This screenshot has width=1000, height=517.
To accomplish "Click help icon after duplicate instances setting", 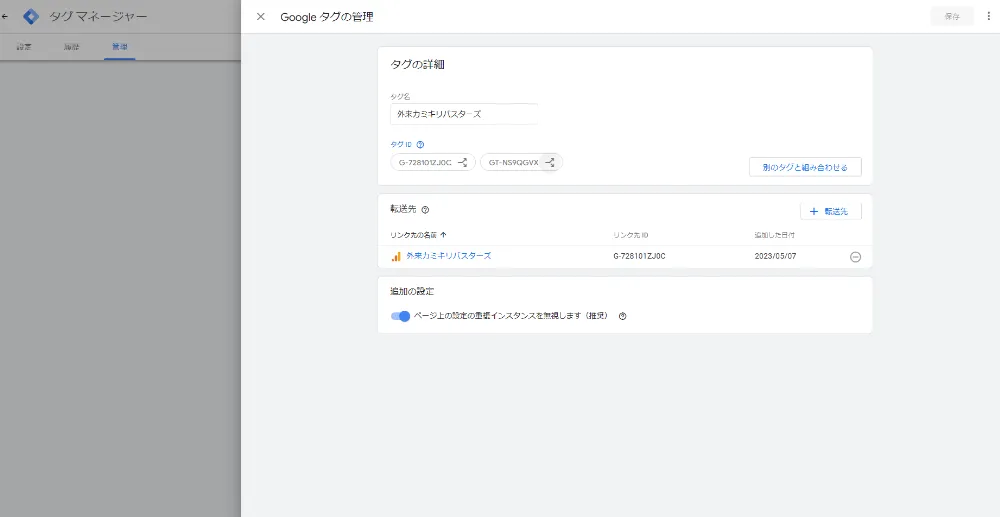I will click(x=622, y=316).
